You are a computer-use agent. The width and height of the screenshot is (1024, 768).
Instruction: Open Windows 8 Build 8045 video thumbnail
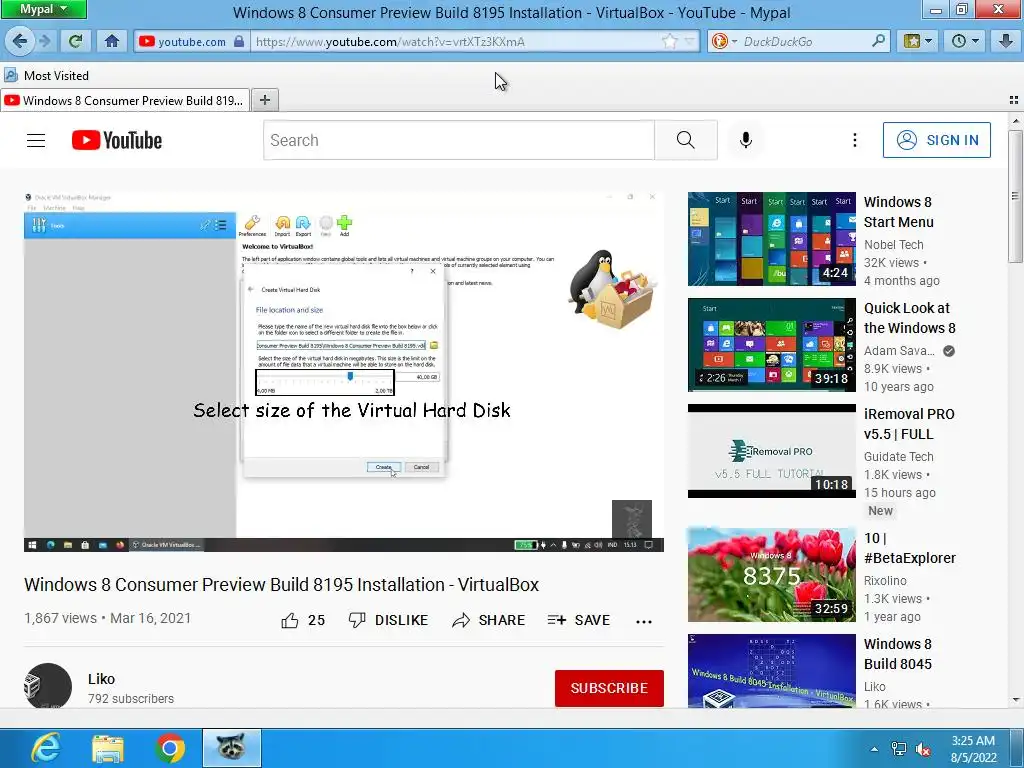(x=772, y=671)
